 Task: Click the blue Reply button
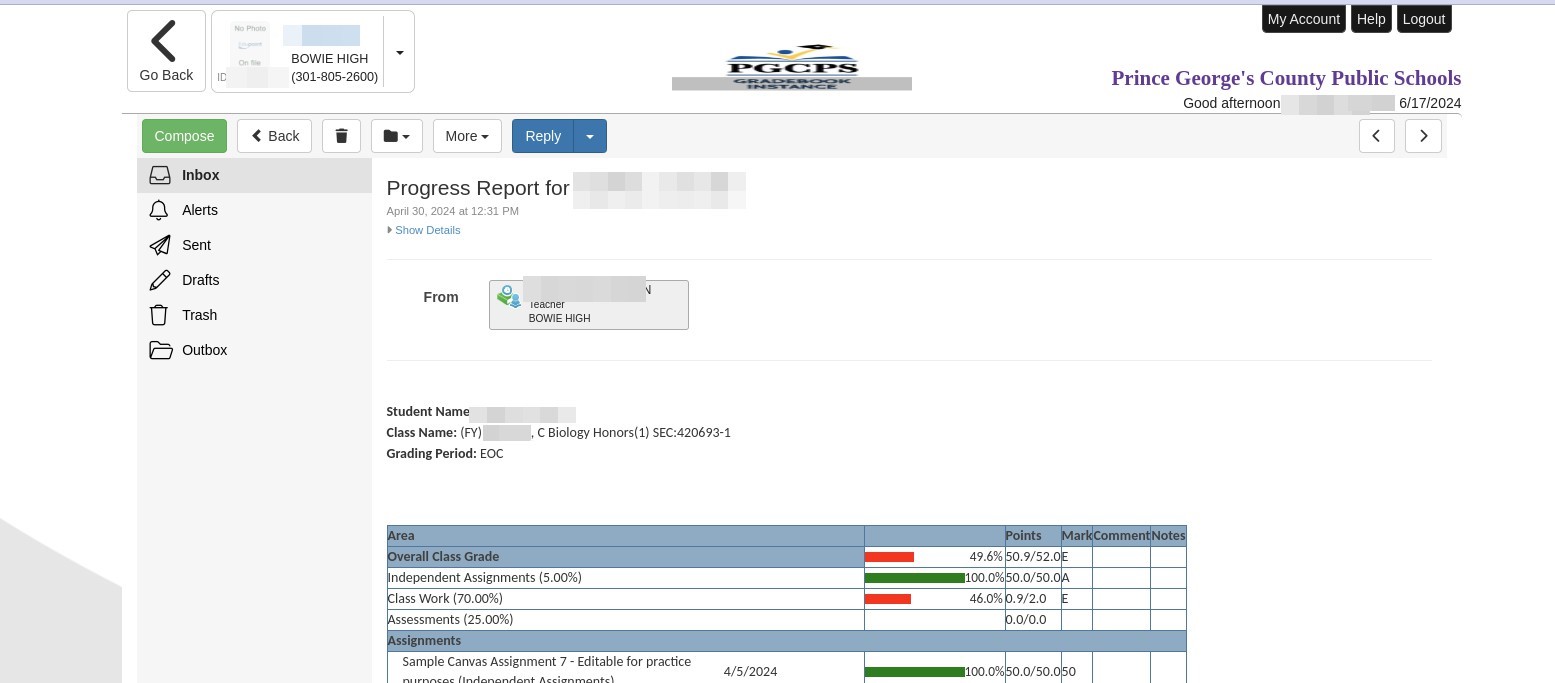(543, 136)
